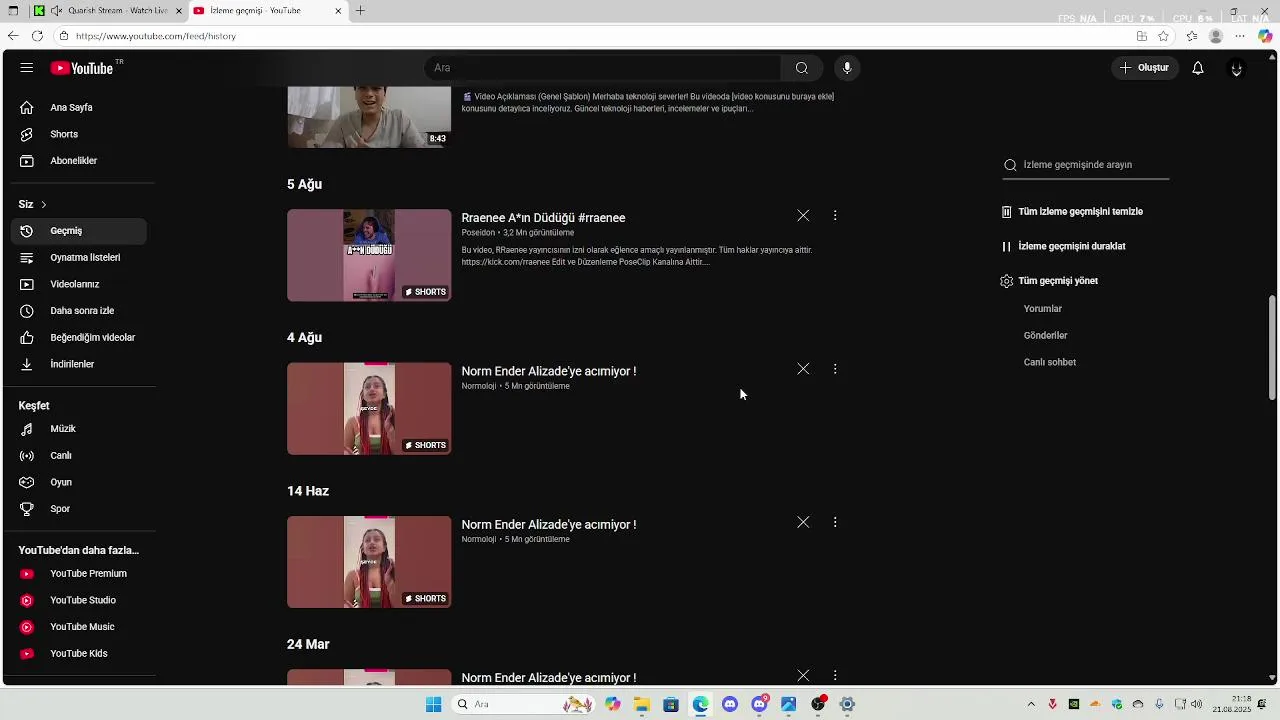Open Oynatma listeleri in sidebar
Image resolution: width=1280 pixels, height=720 pixels.
(x=79, y=258)
